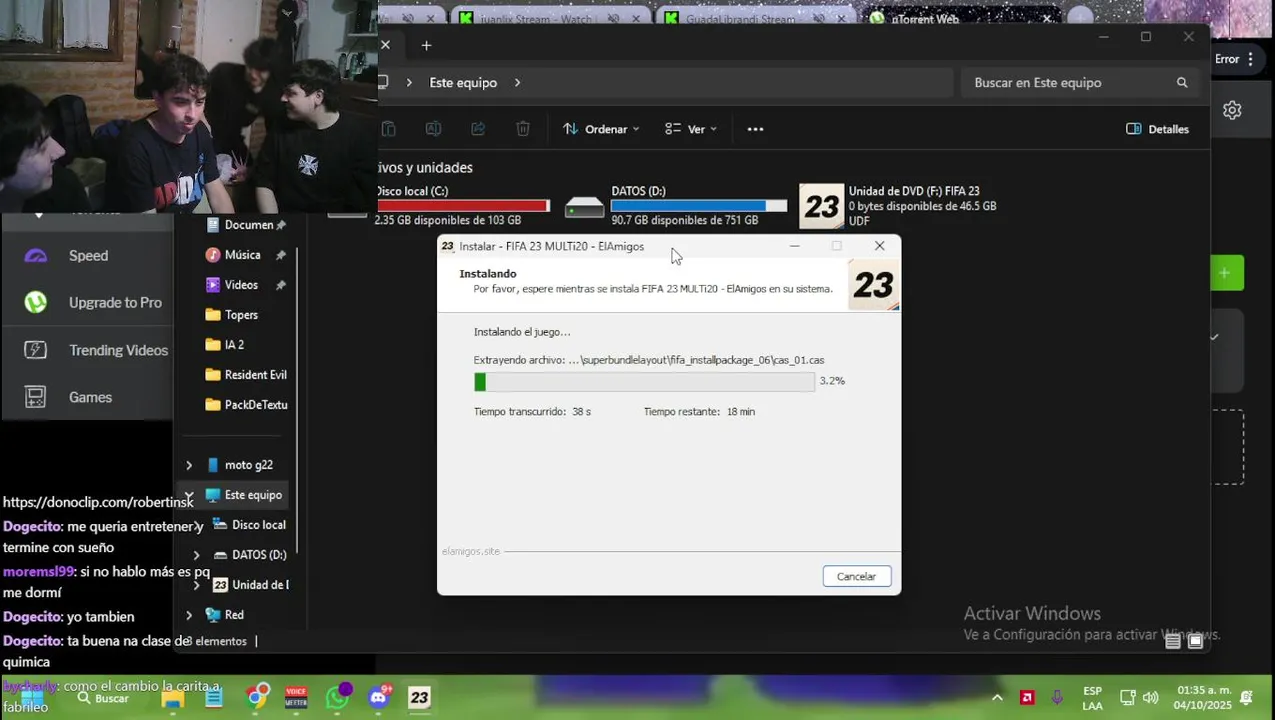Click Este equipo in the address bar
This screenshot has height=720, width=1275.
pyautogui.click(x=463, y=83)
